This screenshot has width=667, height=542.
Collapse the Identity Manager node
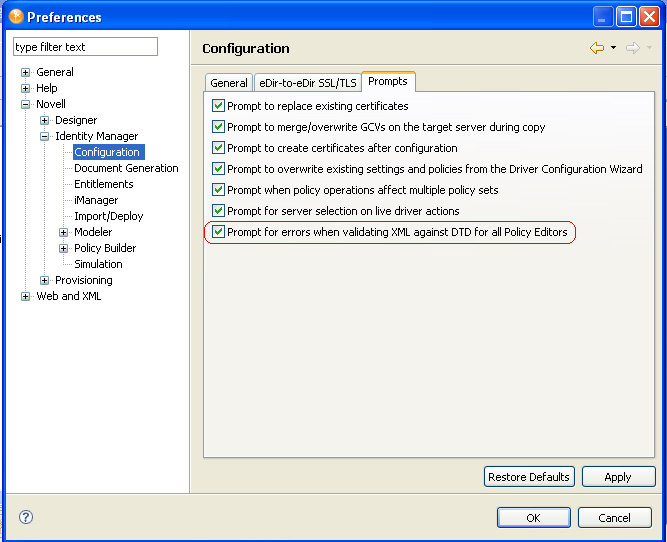(44, 137)
